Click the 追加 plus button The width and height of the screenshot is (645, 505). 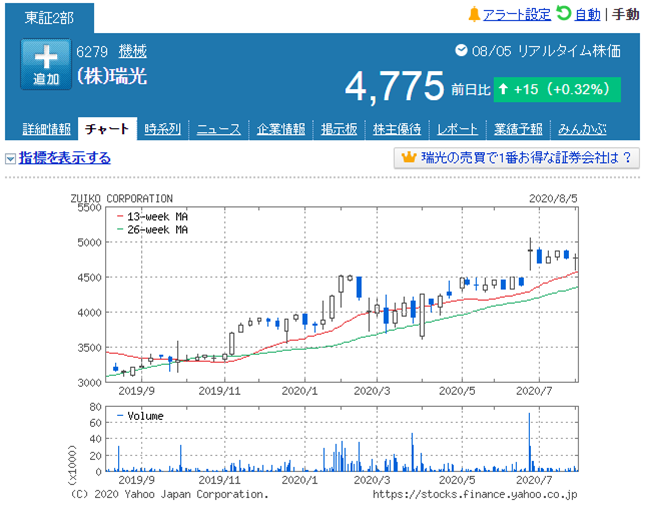46,64
